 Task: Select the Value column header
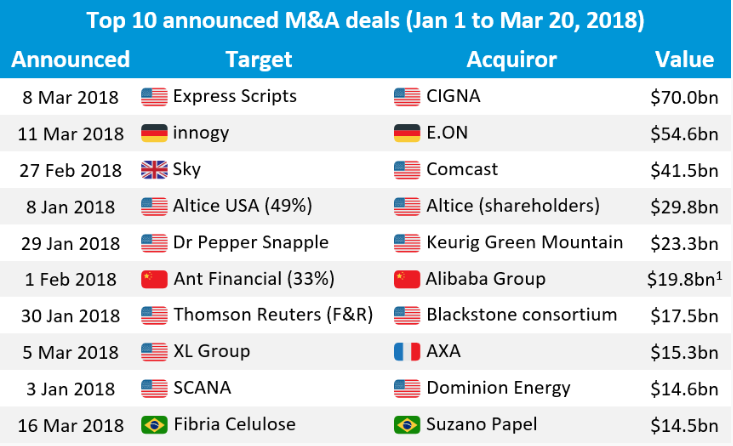684,59
